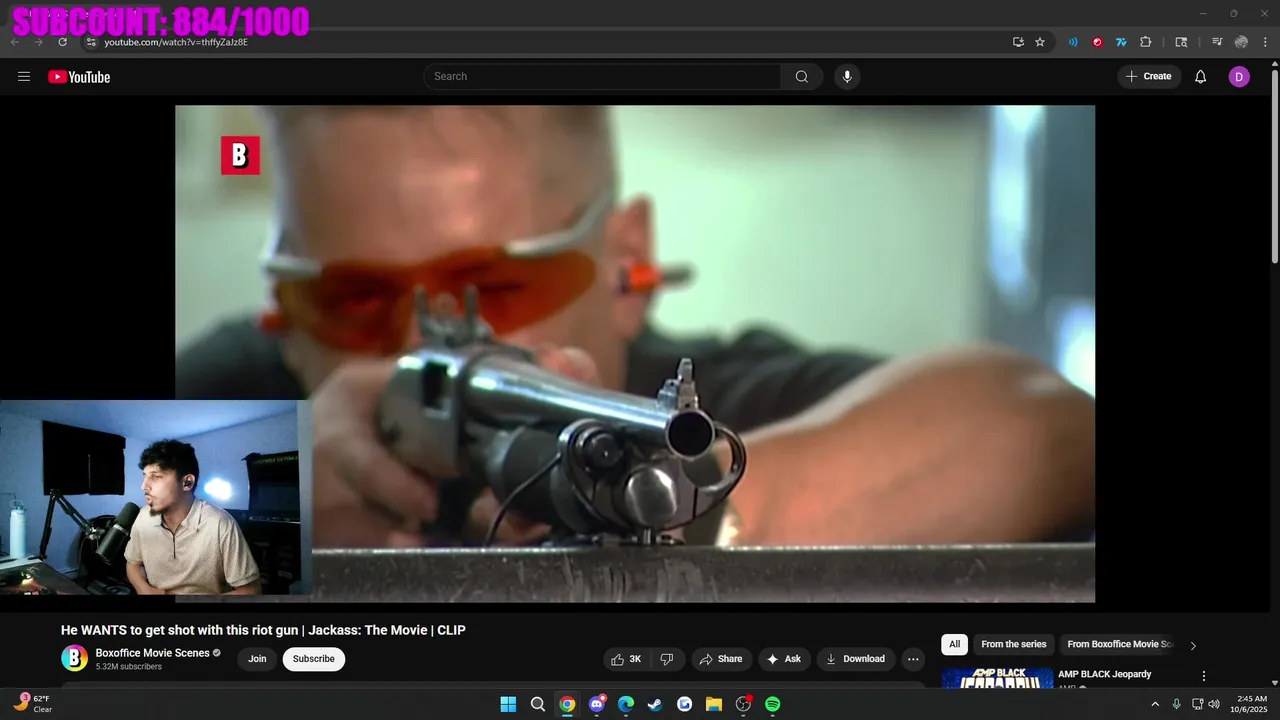Install the app from the address bar icon

pos(1018,42)
